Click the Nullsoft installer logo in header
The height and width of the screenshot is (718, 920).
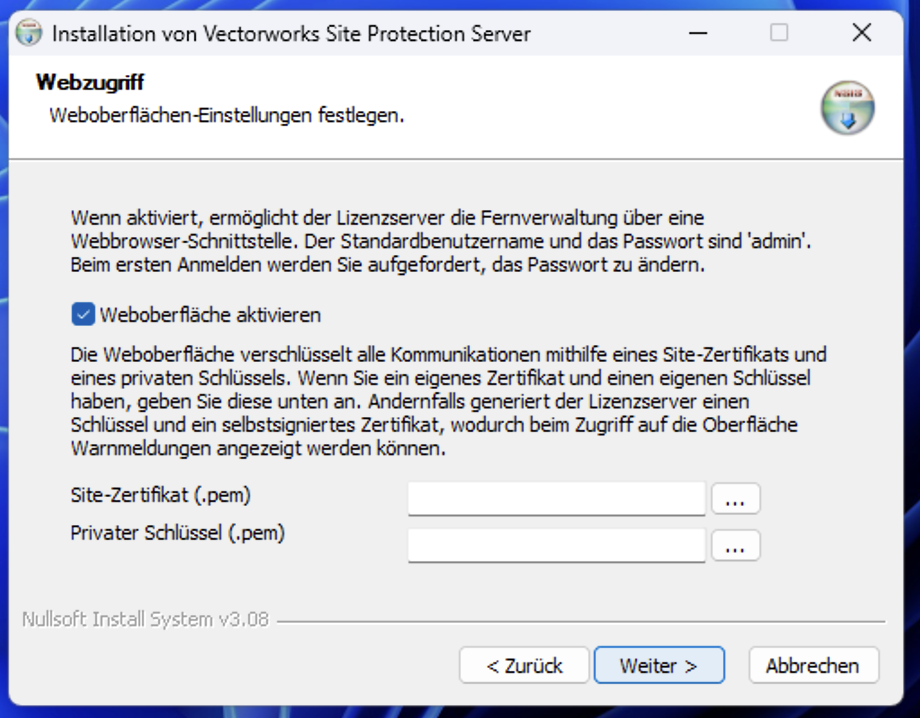pos(847,108)
